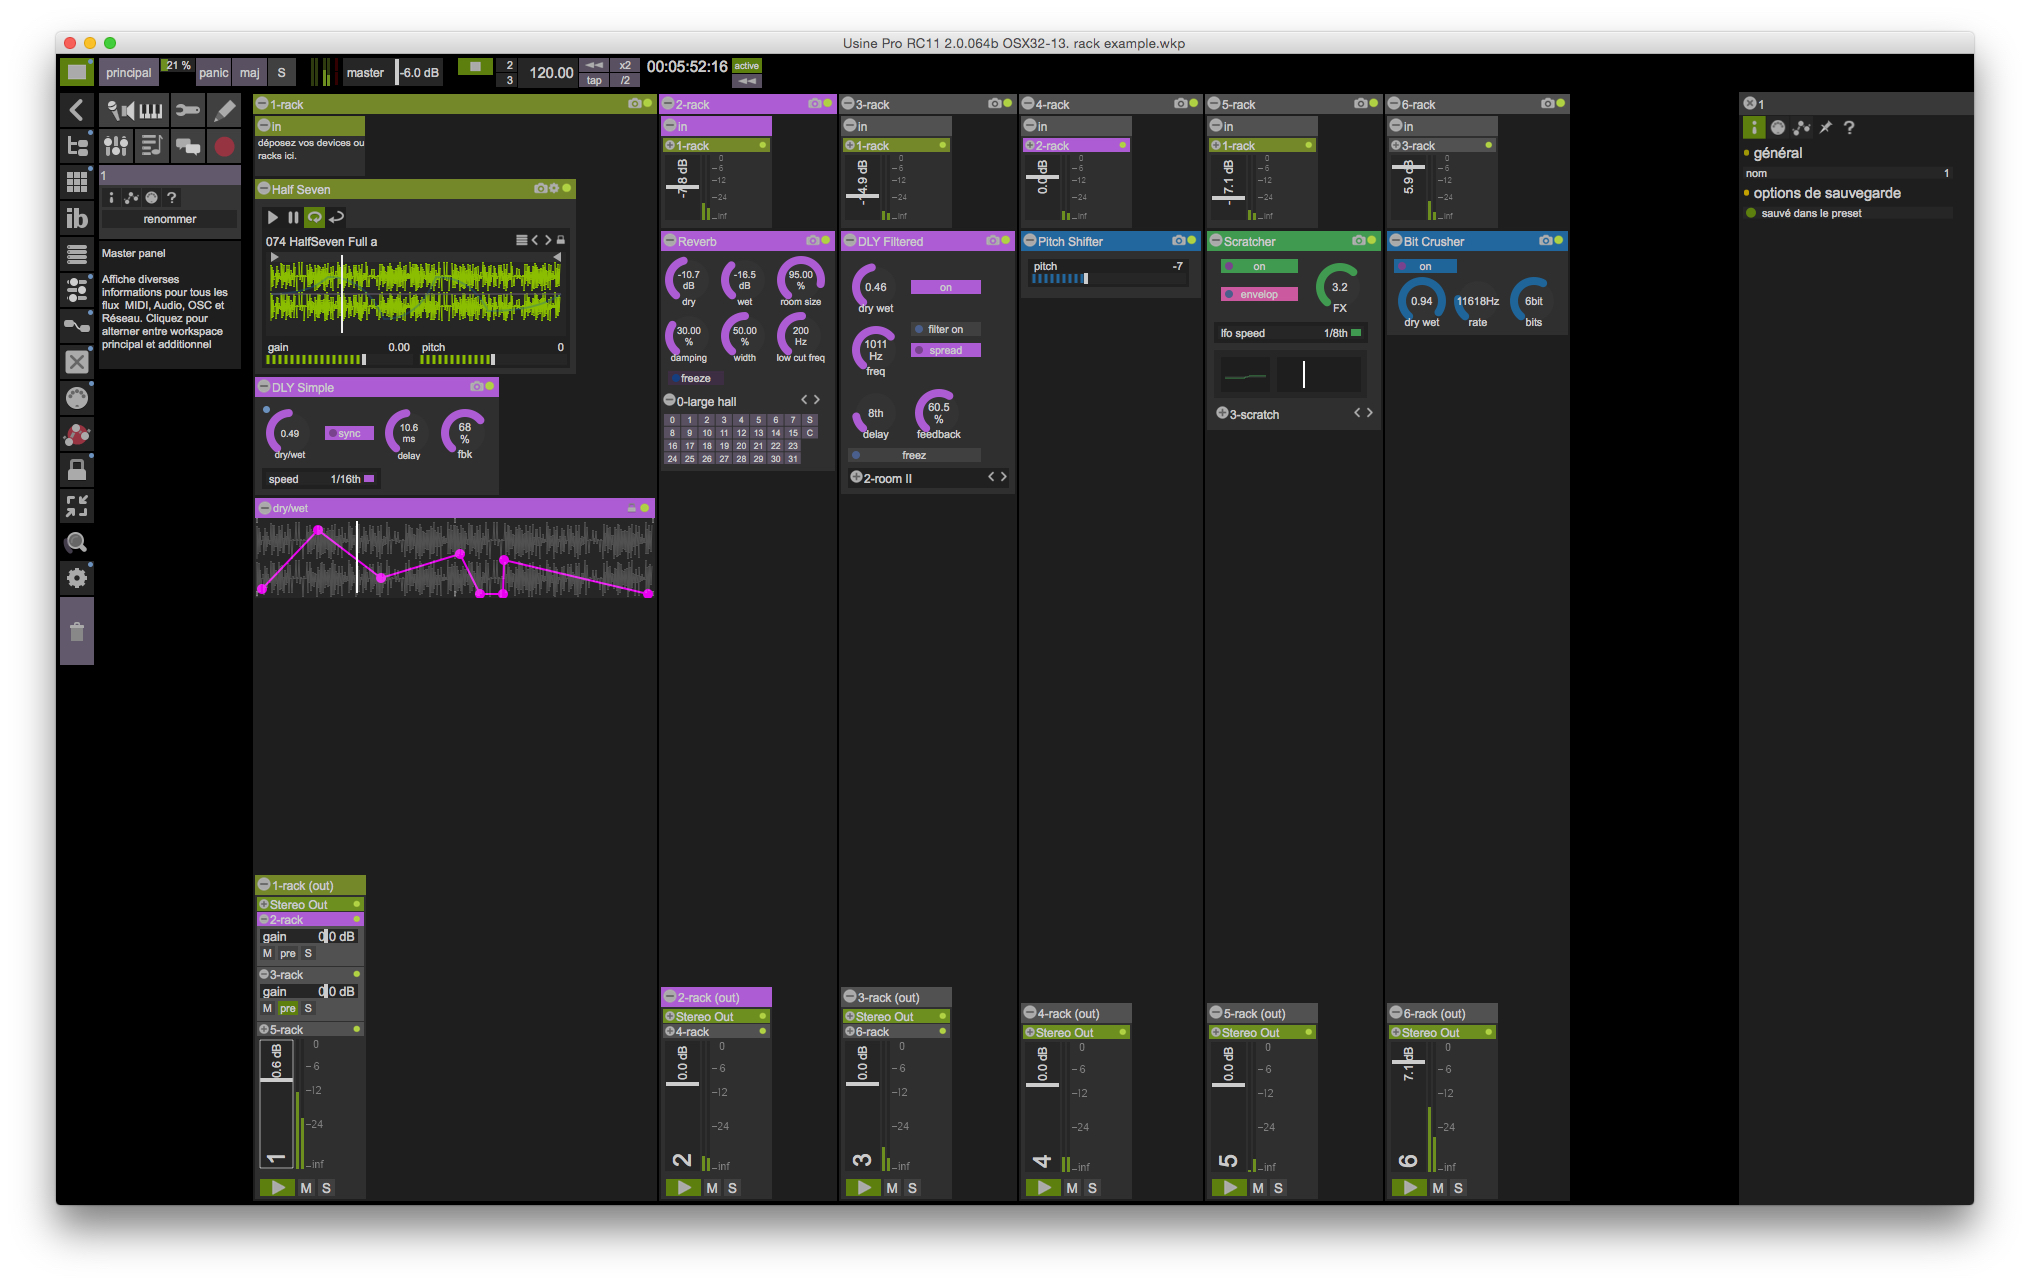Viewport: 2030px width, 1285px height.
Task: Expand the 3-scratch section in the Scratcher module
Action: [1222, 413]
